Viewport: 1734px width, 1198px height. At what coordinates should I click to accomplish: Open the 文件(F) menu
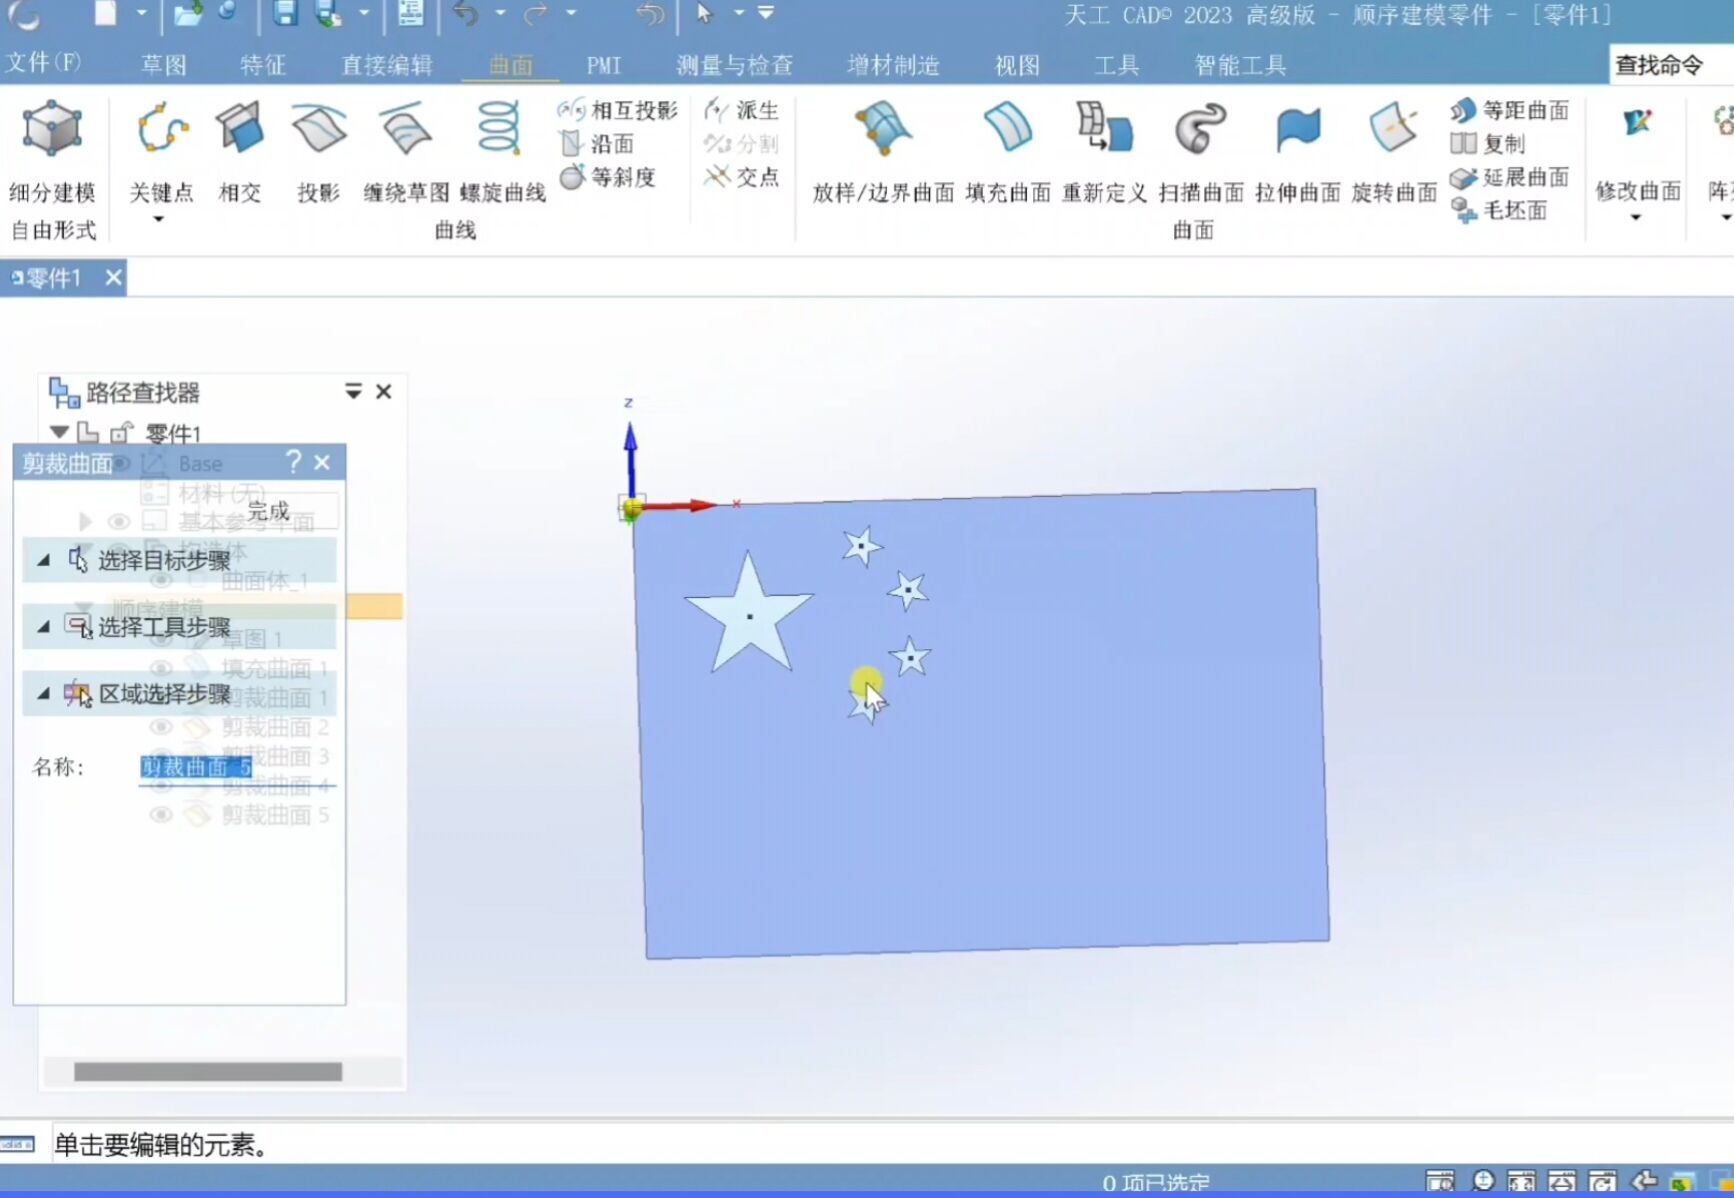click(43, 63)
